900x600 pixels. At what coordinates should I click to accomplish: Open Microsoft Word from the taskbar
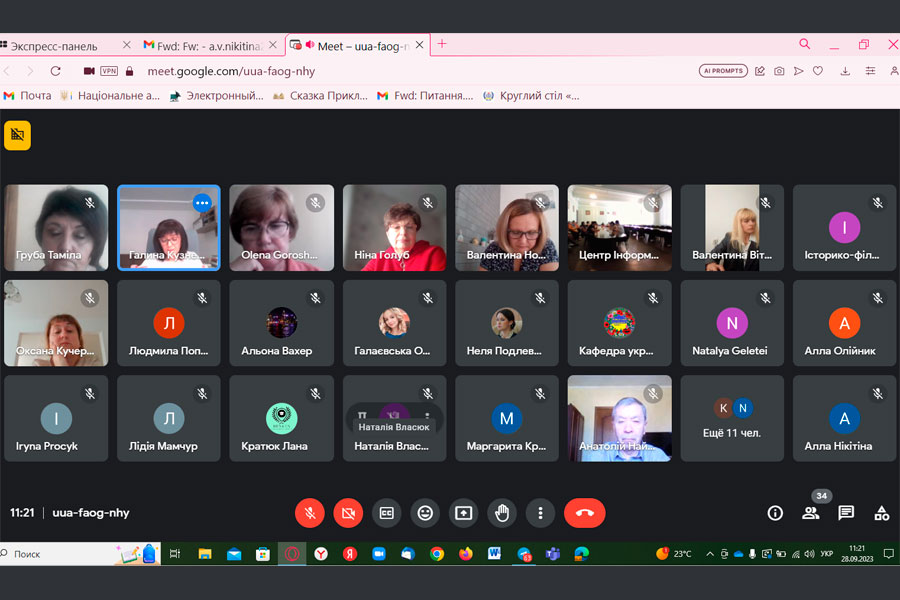(x=494, y=554)
